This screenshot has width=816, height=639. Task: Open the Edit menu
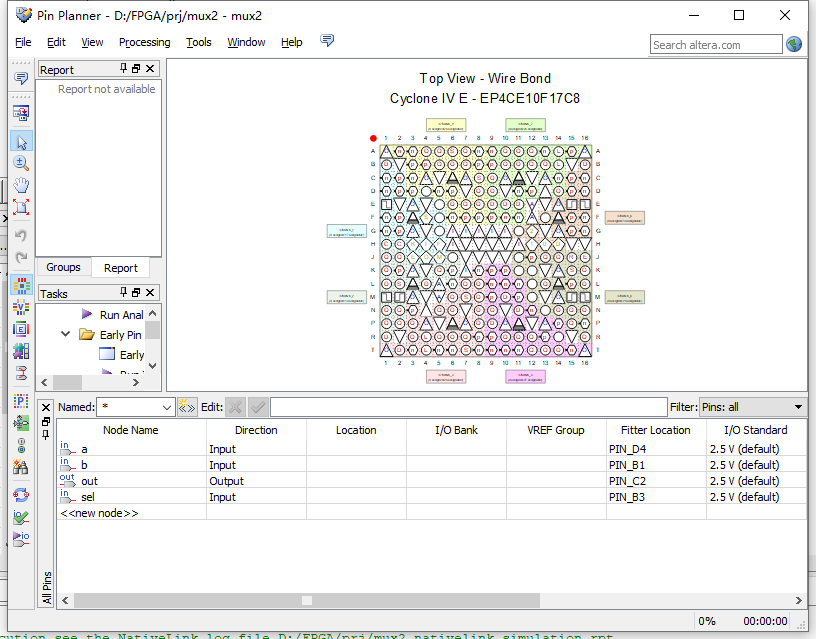point(56,42)
